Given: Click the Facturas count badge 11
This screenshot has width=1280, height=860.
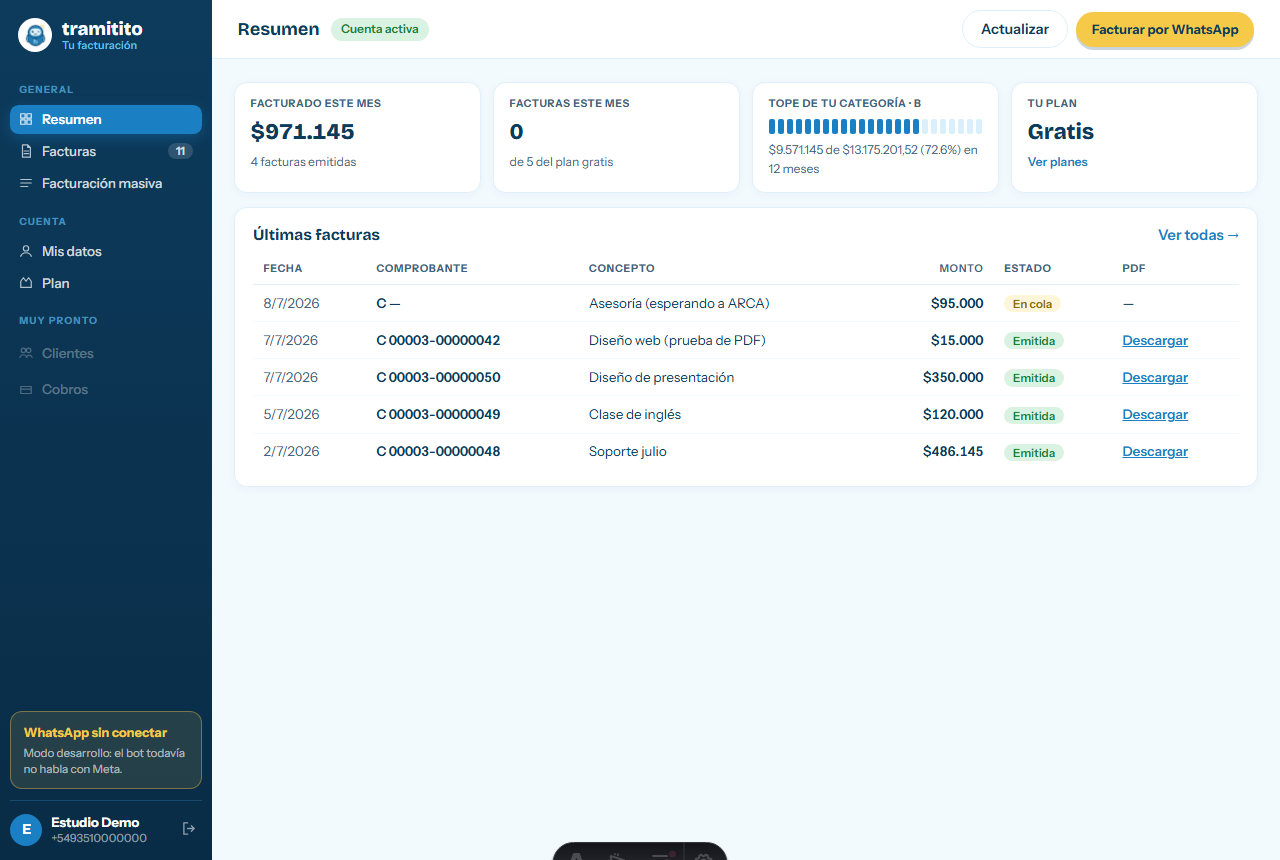Looking at the screenshot, I should tap(180, 151).
